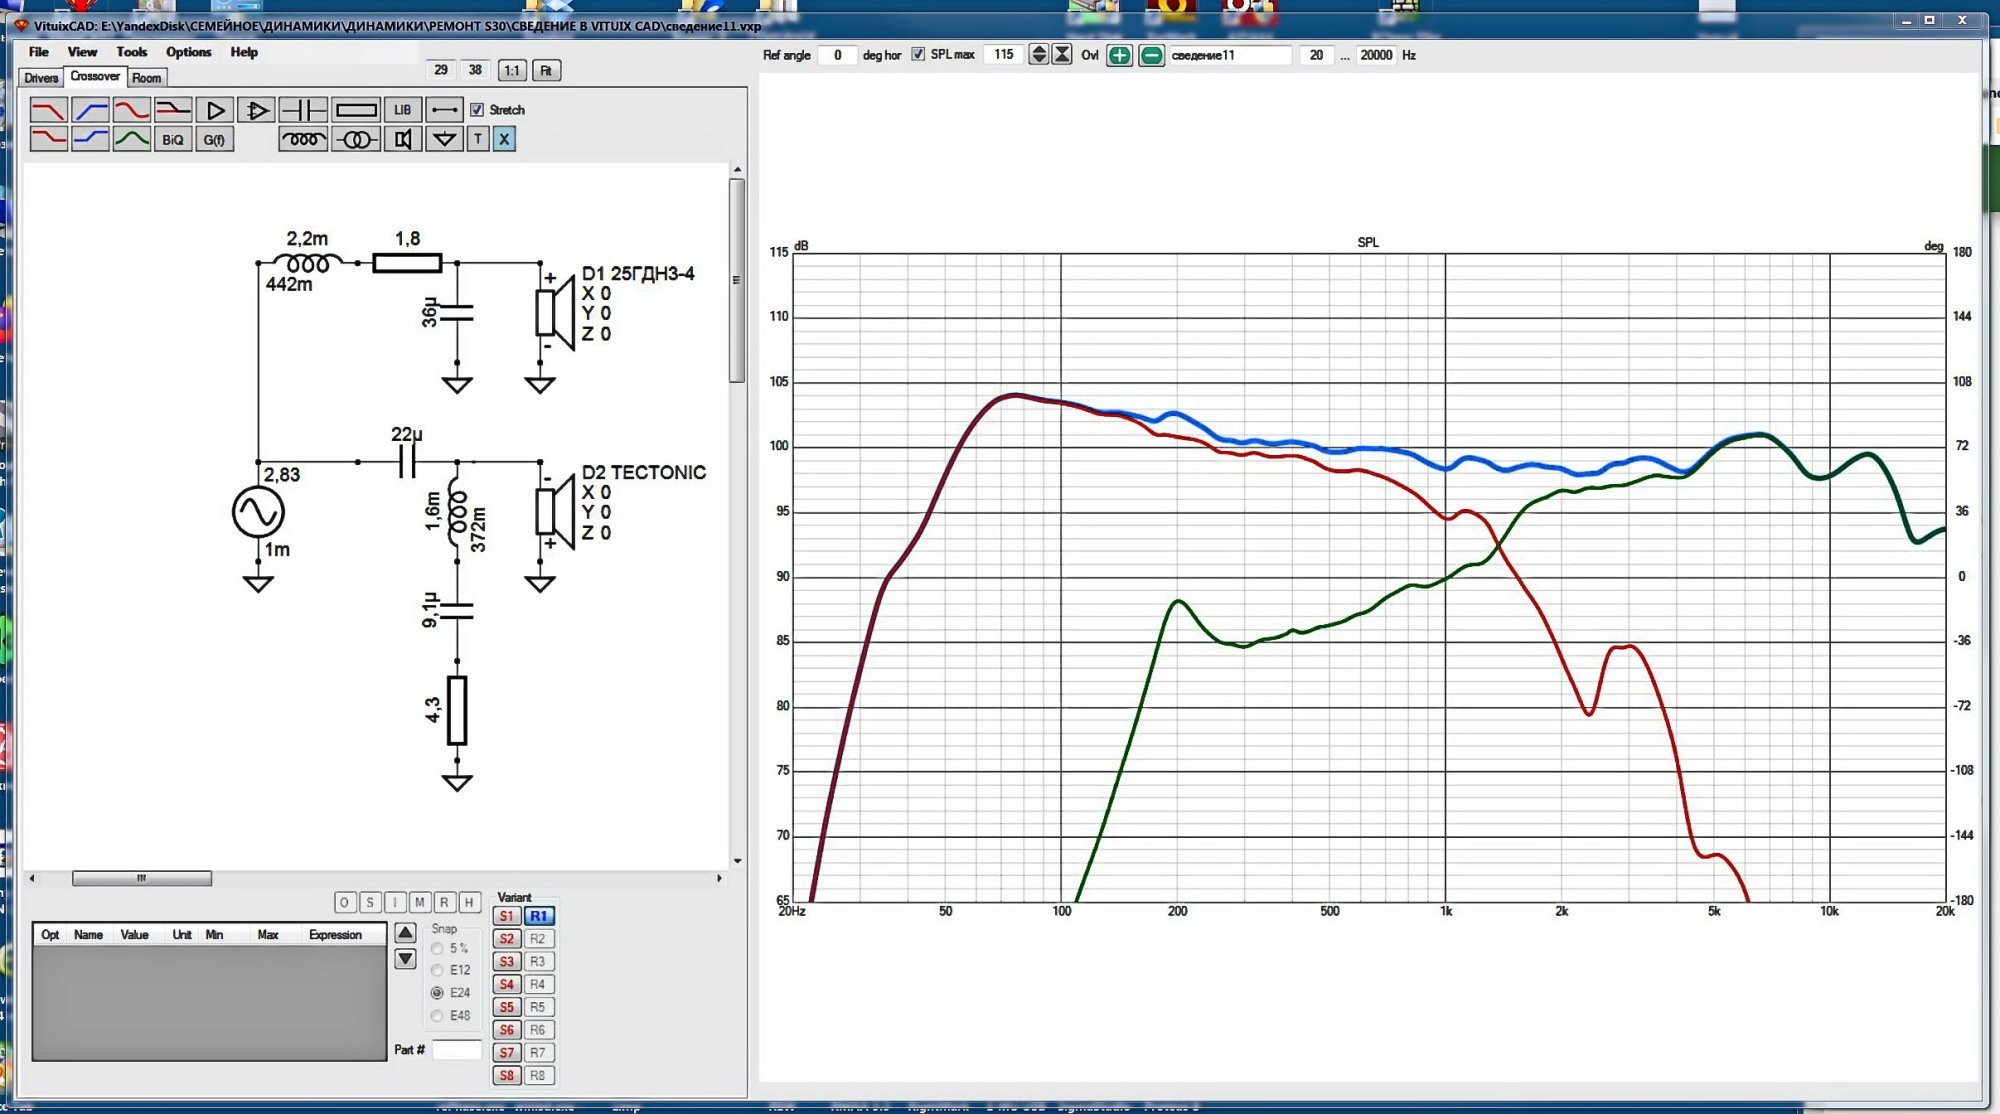Switch to the Drivers tab
This screenshot has width=2000, height=1114.
41,78
